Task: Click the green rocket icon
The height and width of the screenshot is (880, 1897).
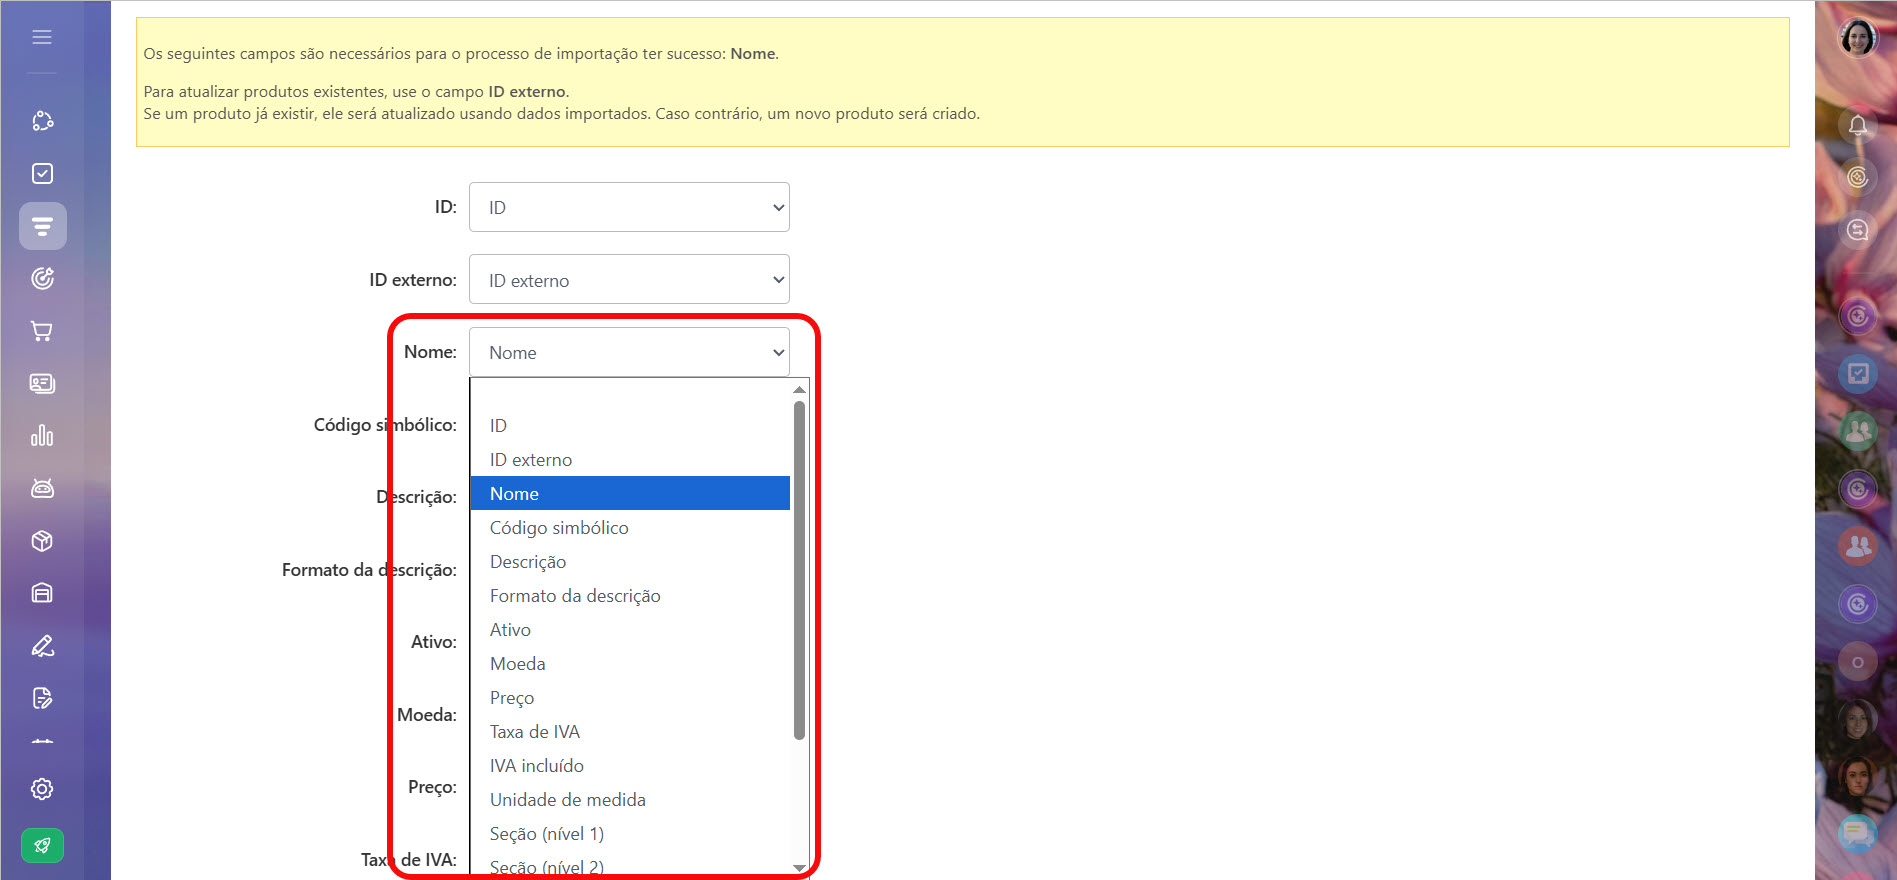Action: 42,846
